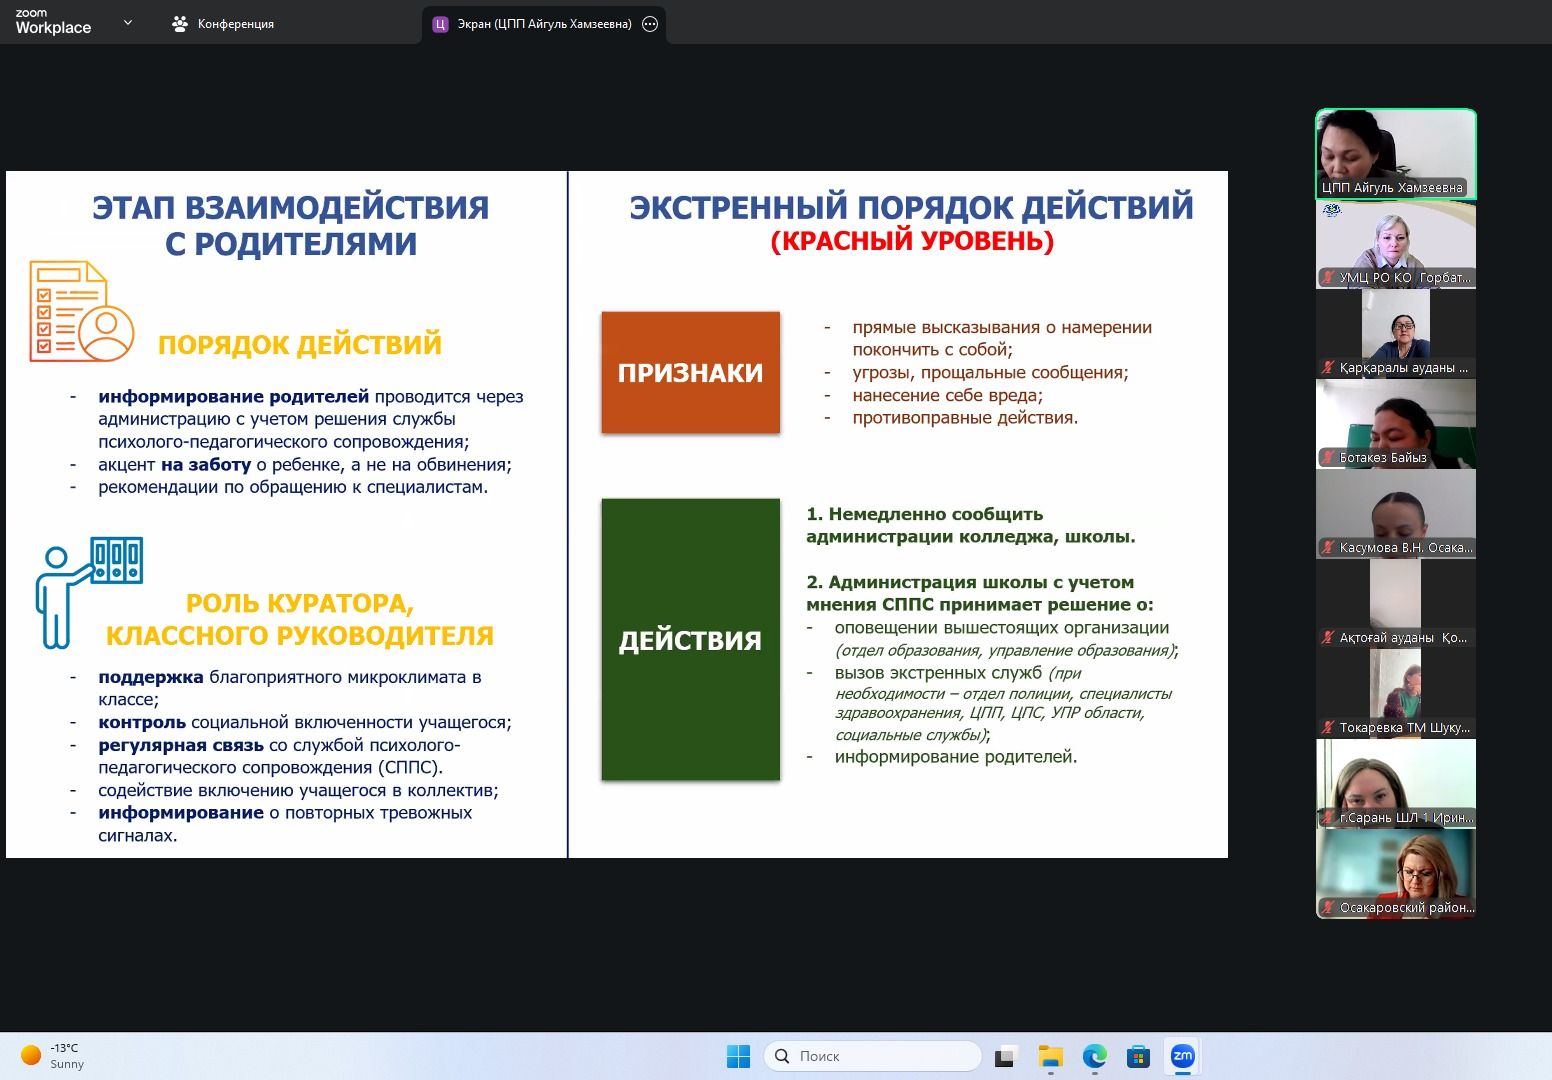Image resolution: width=1552 pixels, height=1080 pixels.
Task: Select the Қарқаралы ауданы participant video
Action: (1395, 333)
